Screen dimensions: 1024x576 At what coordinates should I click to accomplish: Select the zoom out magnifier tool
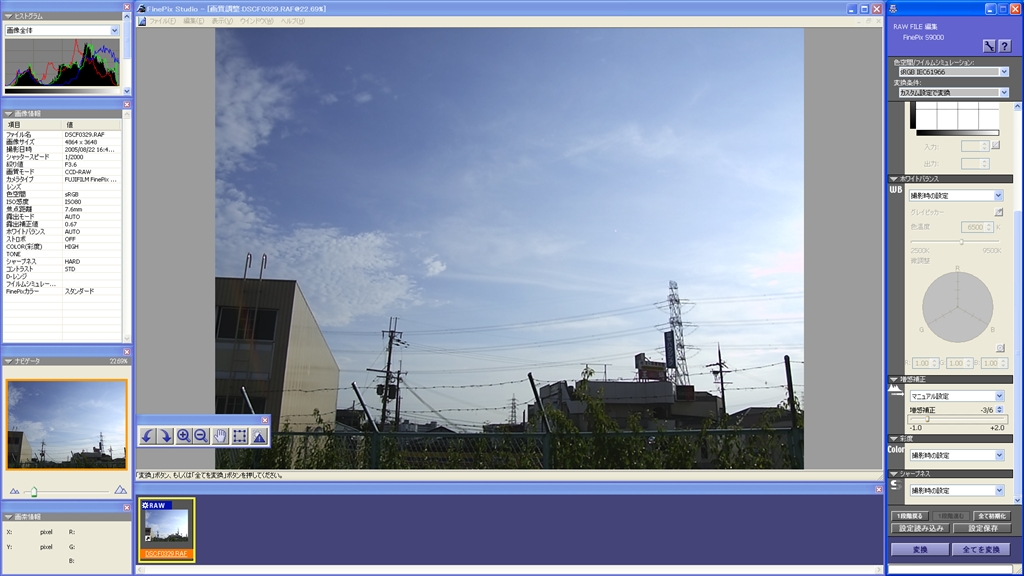[201, 436]
